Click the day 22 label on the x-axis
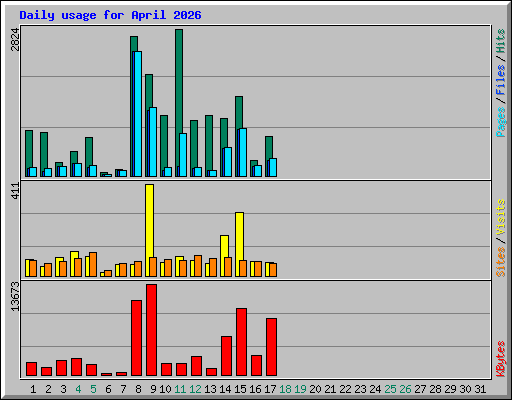512x400 pixels. click(345, 389)
